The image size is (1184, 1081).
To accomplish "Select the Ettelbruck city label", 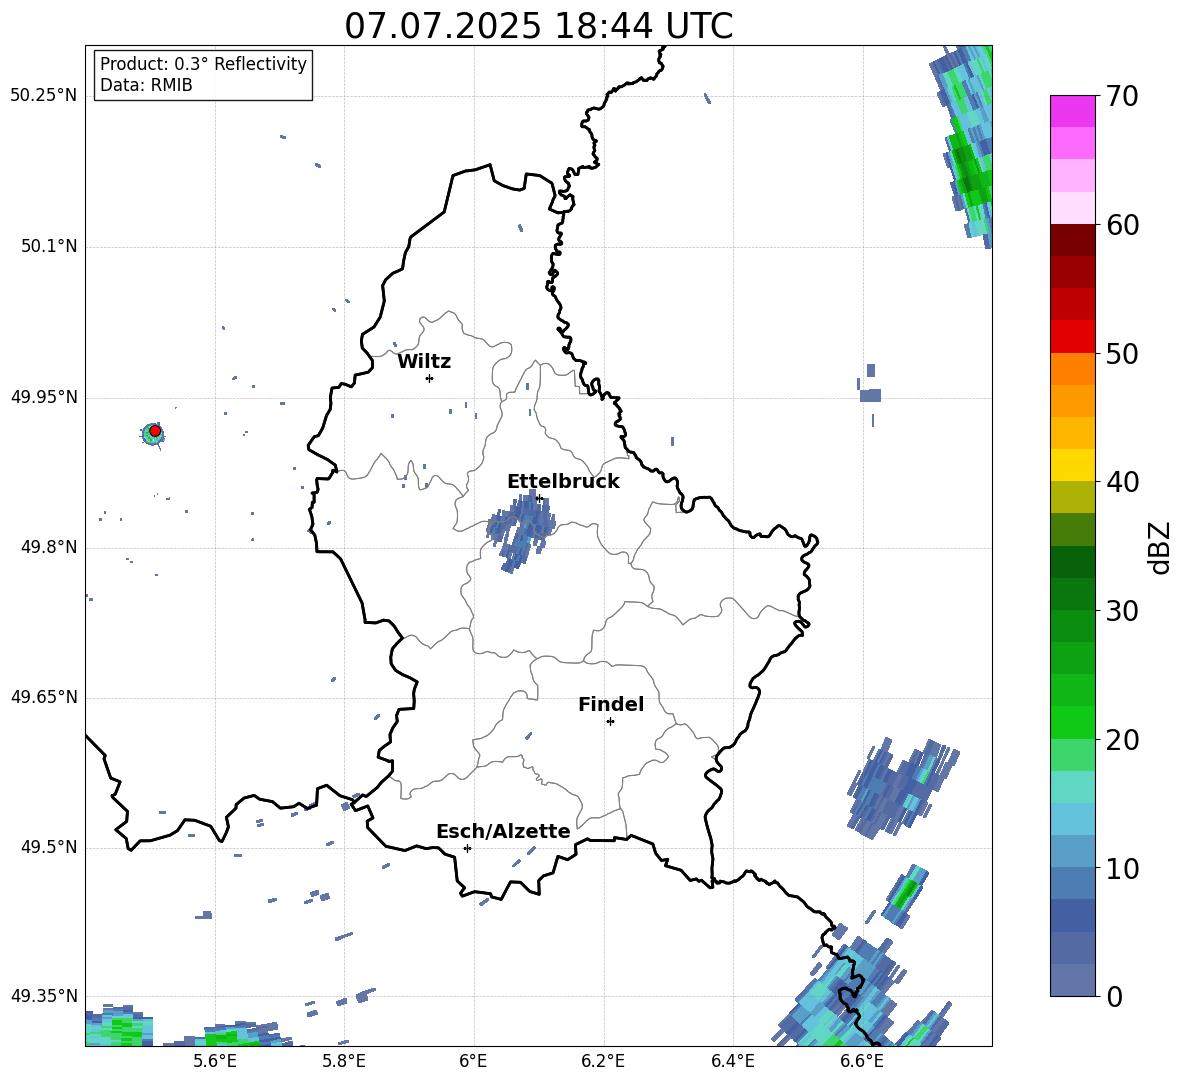I will pos(563,482).
